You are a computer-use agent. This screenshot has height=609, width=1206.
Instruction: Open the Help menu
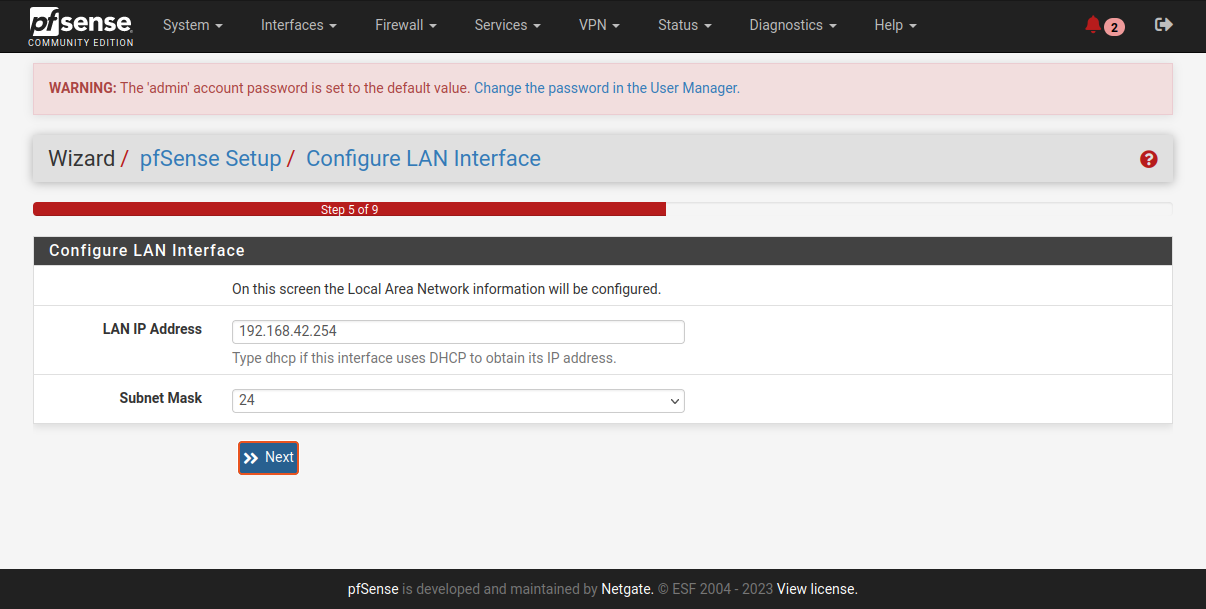[x=895, y=25]
